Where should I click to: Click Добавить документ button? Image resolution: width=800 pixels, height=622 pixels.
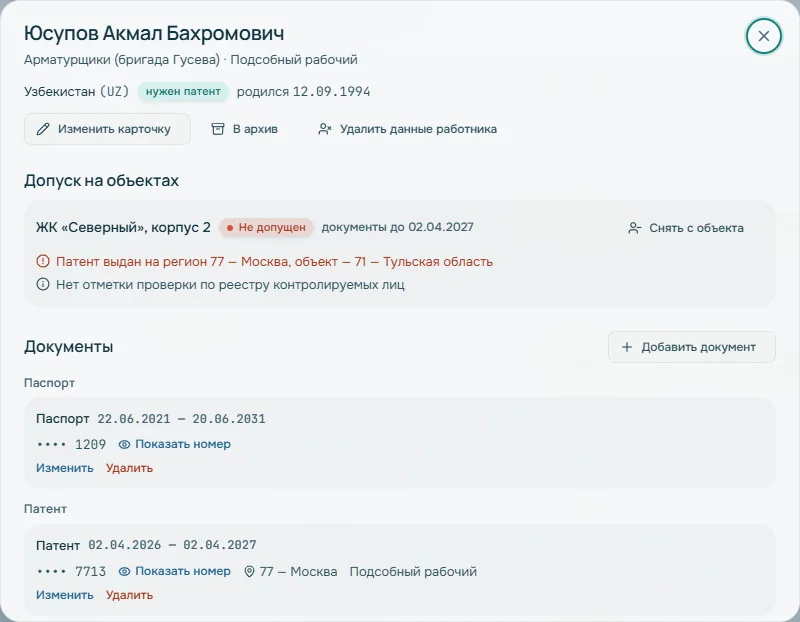click(692, 347)
